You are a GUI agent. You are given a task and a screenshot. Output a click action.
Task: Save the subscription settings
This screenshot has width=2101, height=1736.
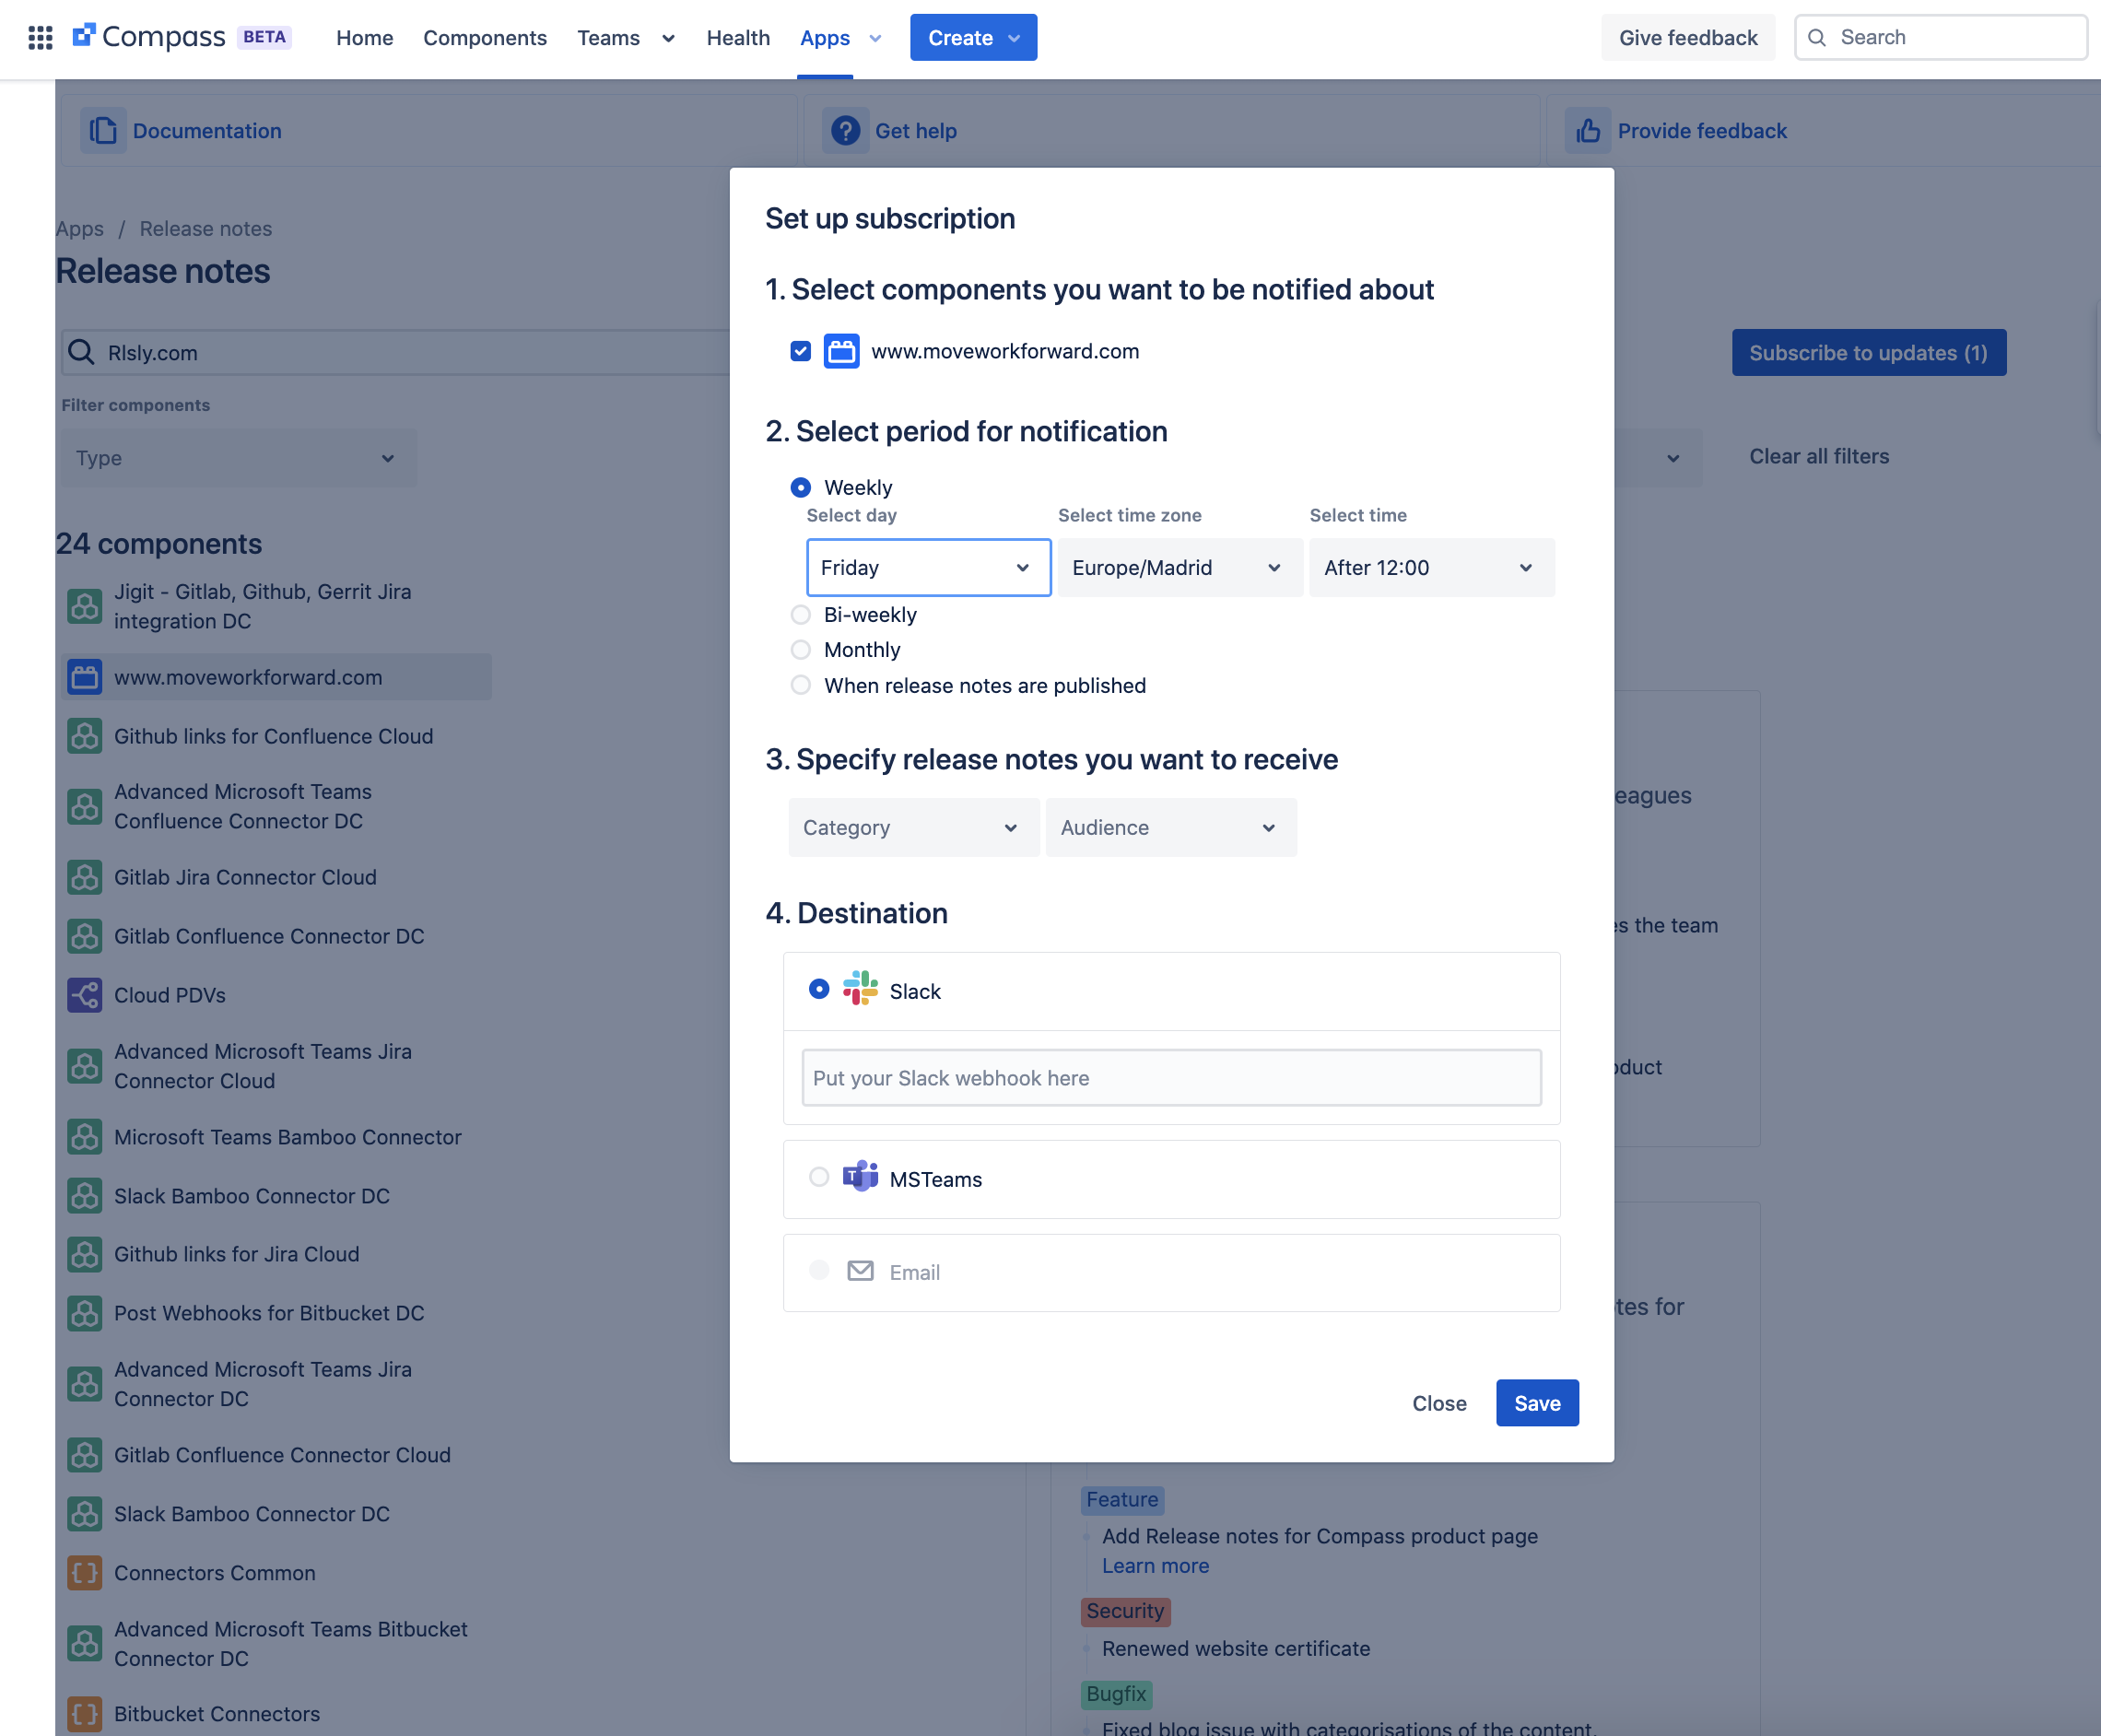pos(1536,1403)
